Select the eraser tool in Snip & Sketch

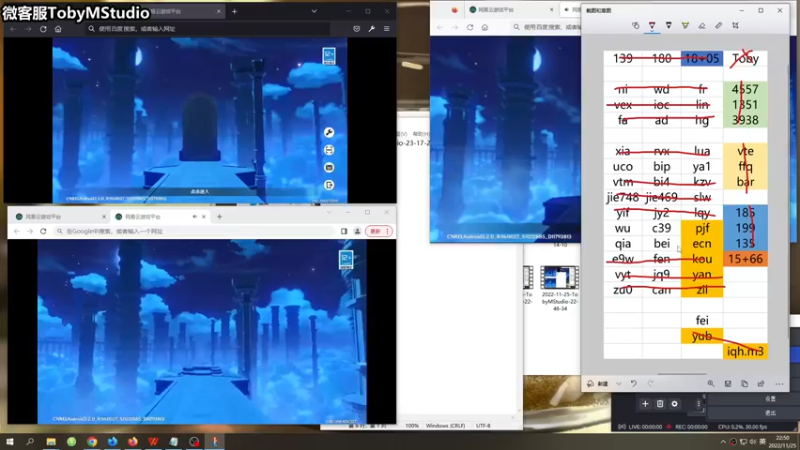click(x=702, y=26)
